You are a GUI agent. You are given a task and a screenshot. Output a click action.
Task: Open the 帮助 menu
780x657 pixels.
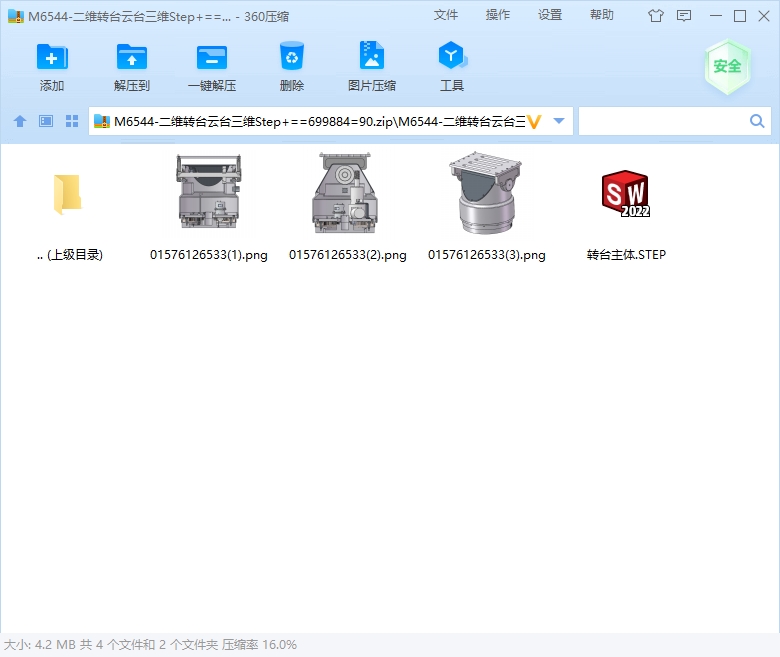602,15
